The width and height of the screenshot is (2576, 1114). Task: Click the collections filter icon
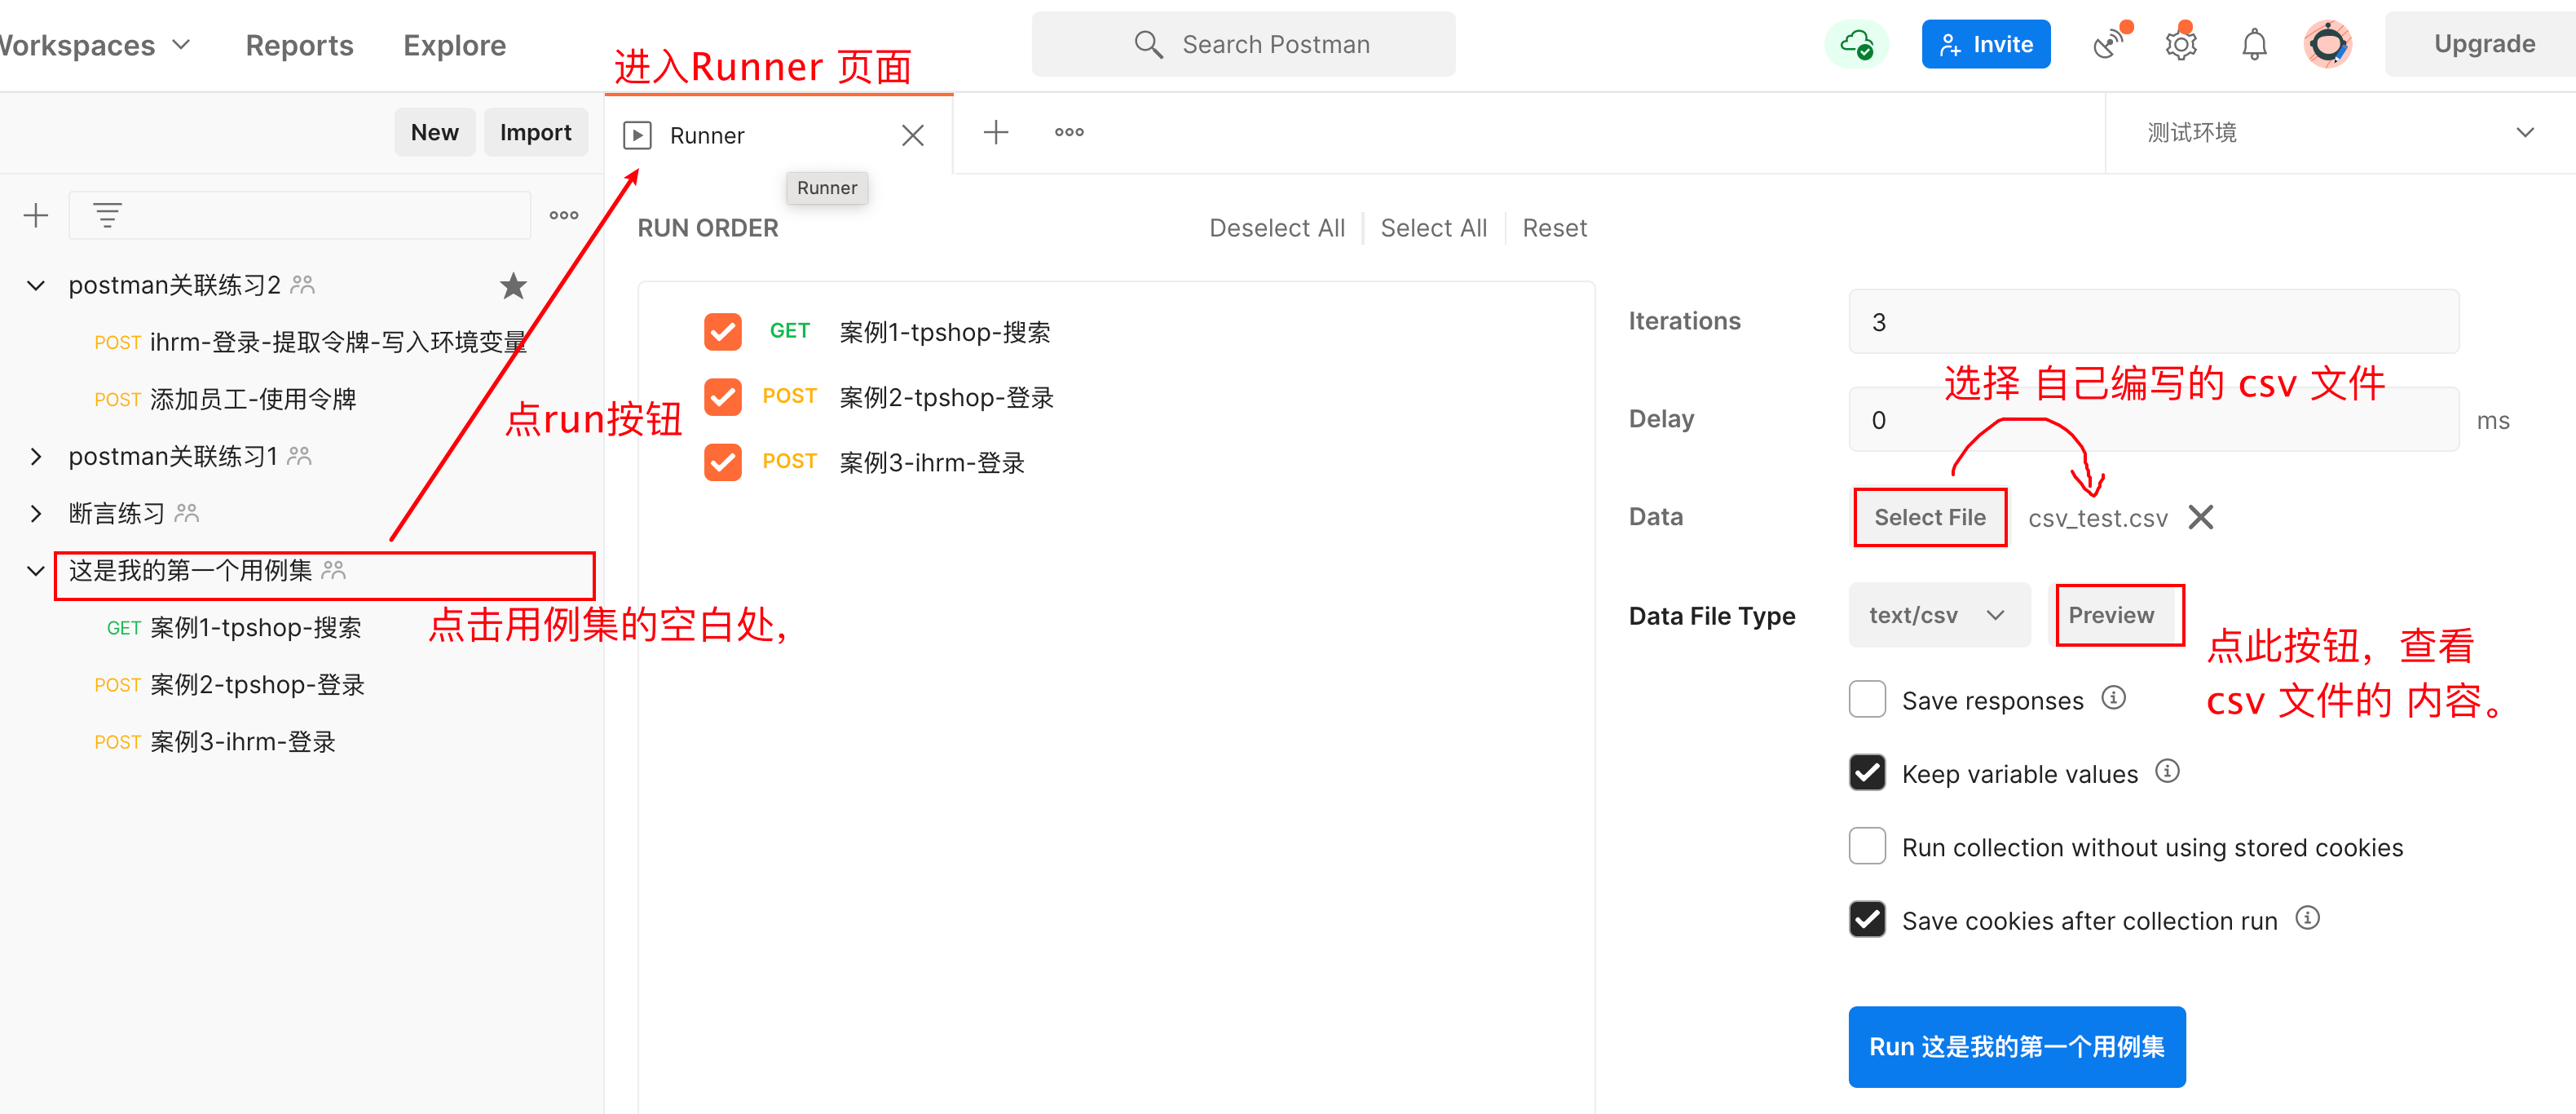(x=107, y=215)
